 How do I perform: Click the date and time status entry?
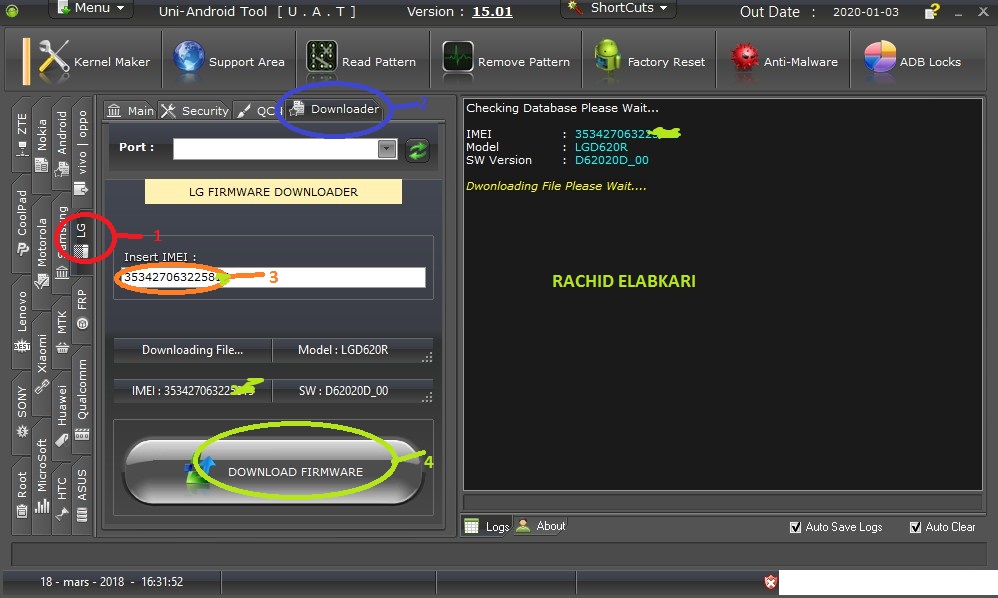coord(111,581)
